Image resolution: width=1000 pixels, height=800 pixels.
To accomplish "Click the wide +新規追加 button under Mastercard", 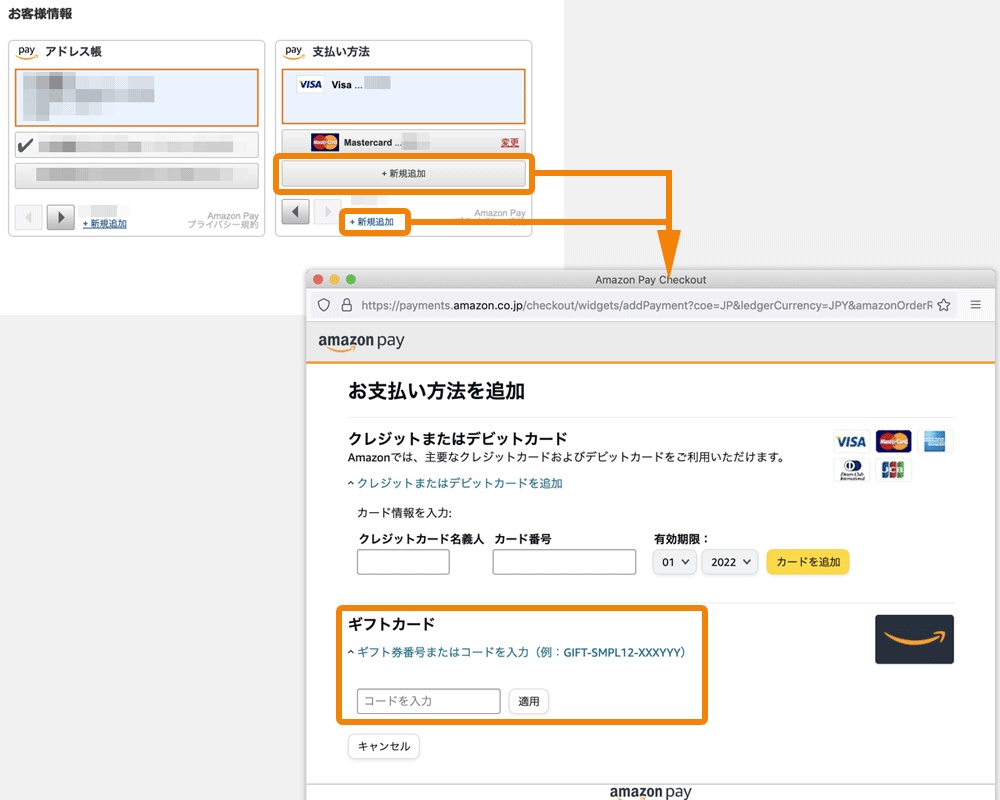I will pos(403,174).
